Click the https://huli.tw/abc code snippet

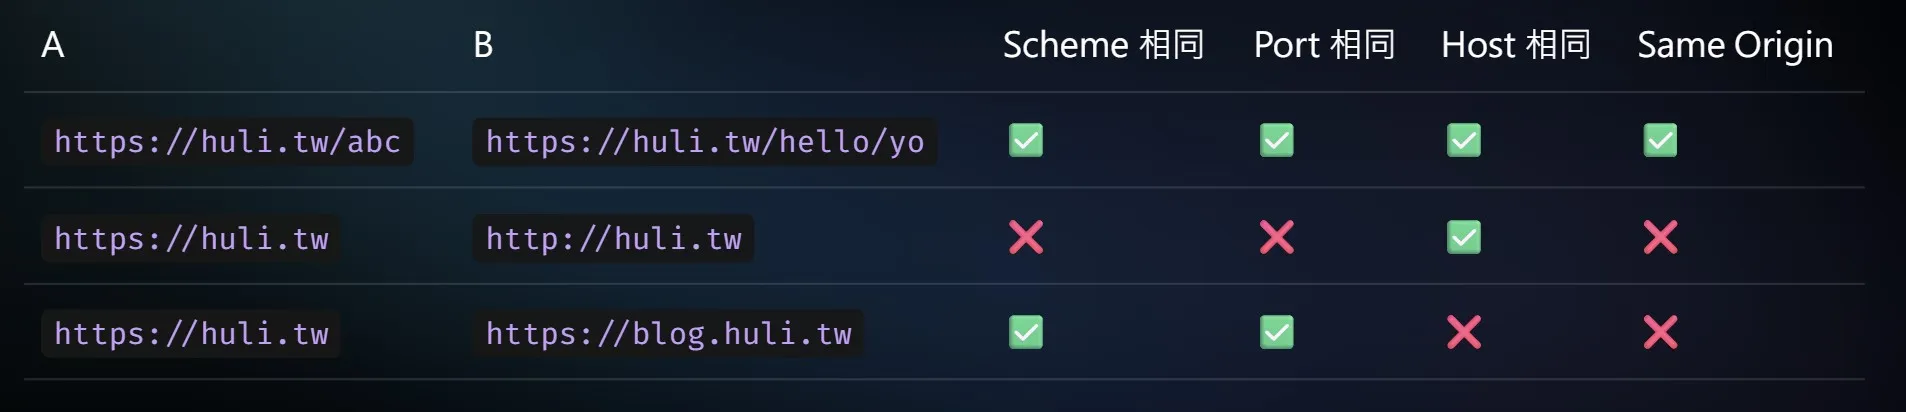pyautogui.click(x=227, y=142)
